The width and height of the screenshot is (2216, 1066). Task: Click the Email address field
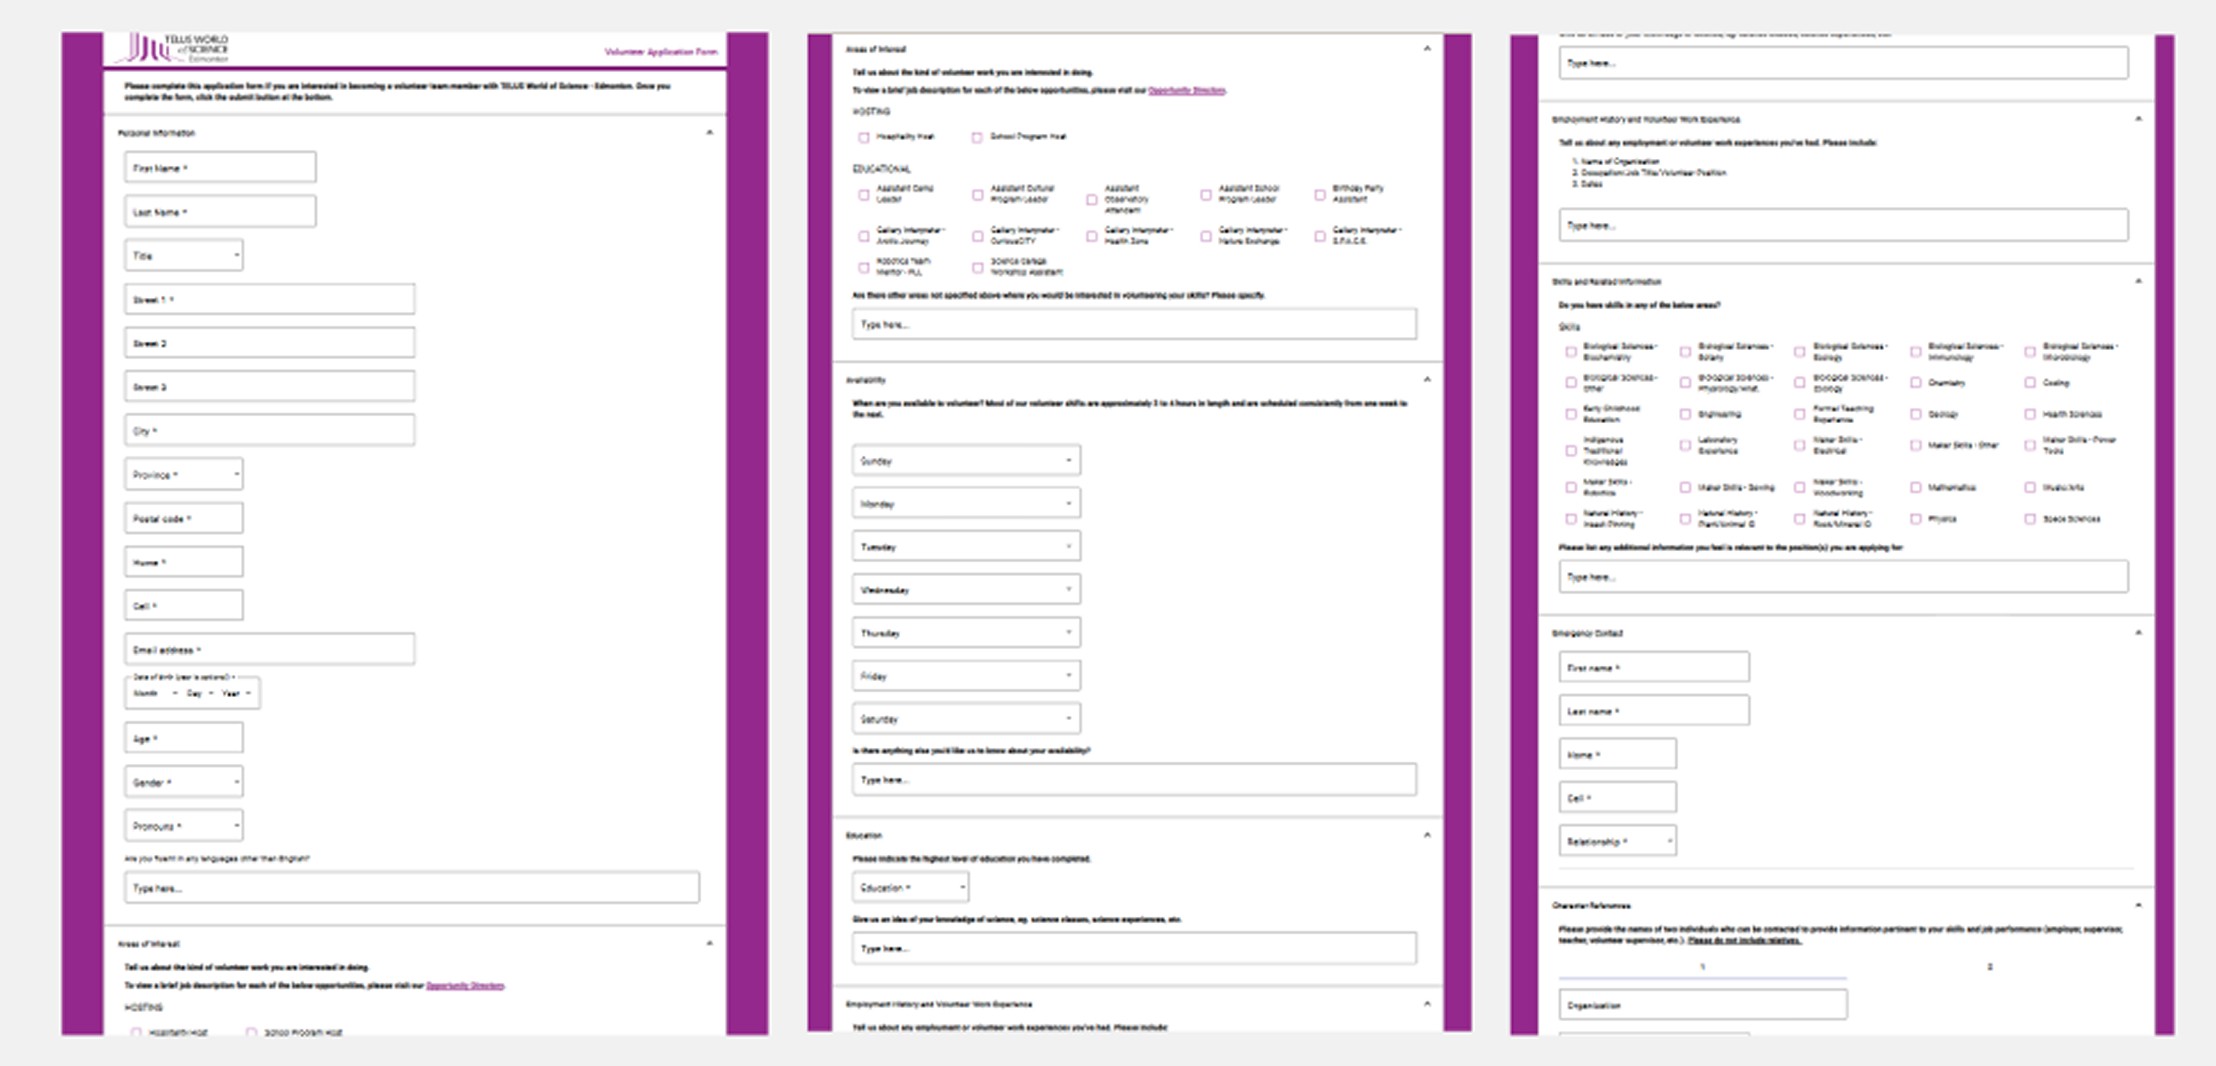click(270, 650)
